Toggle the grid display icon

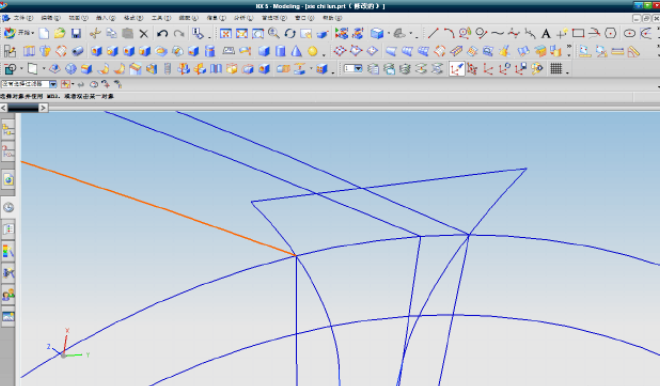coord(556,69)
